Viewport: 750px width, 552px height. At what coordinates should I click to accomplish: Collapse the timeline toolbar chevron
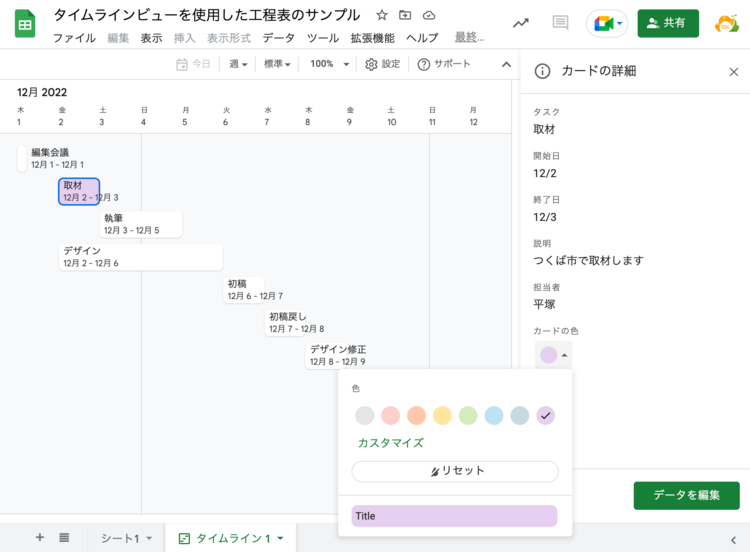pos(506,64)
